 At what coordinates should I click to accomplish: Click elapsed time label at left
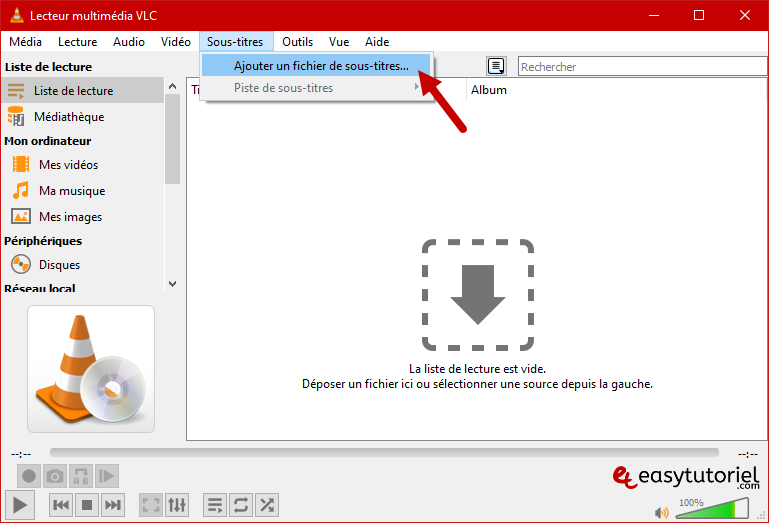[x=21, y=454]
